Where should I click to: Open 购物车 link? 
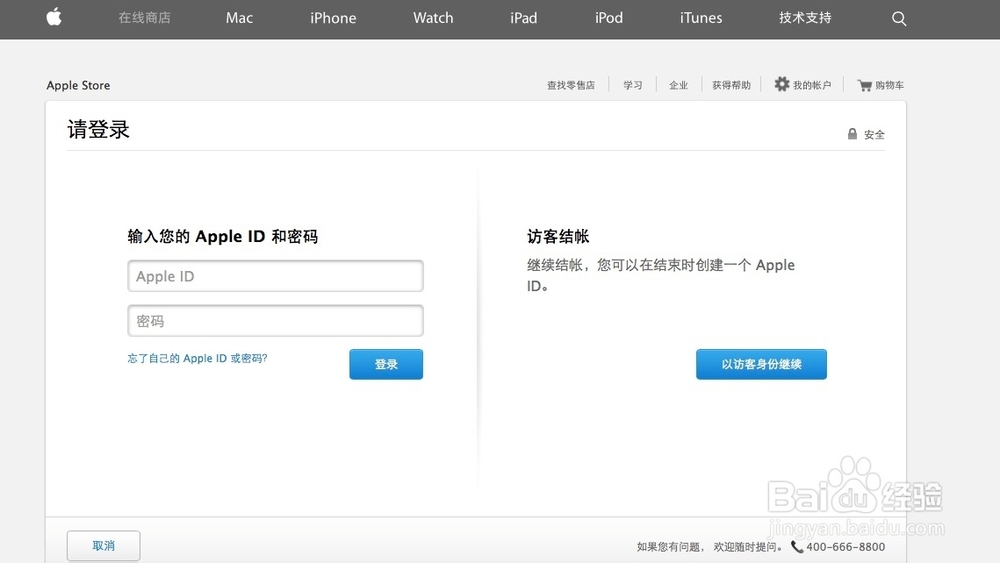pos(889,85)
